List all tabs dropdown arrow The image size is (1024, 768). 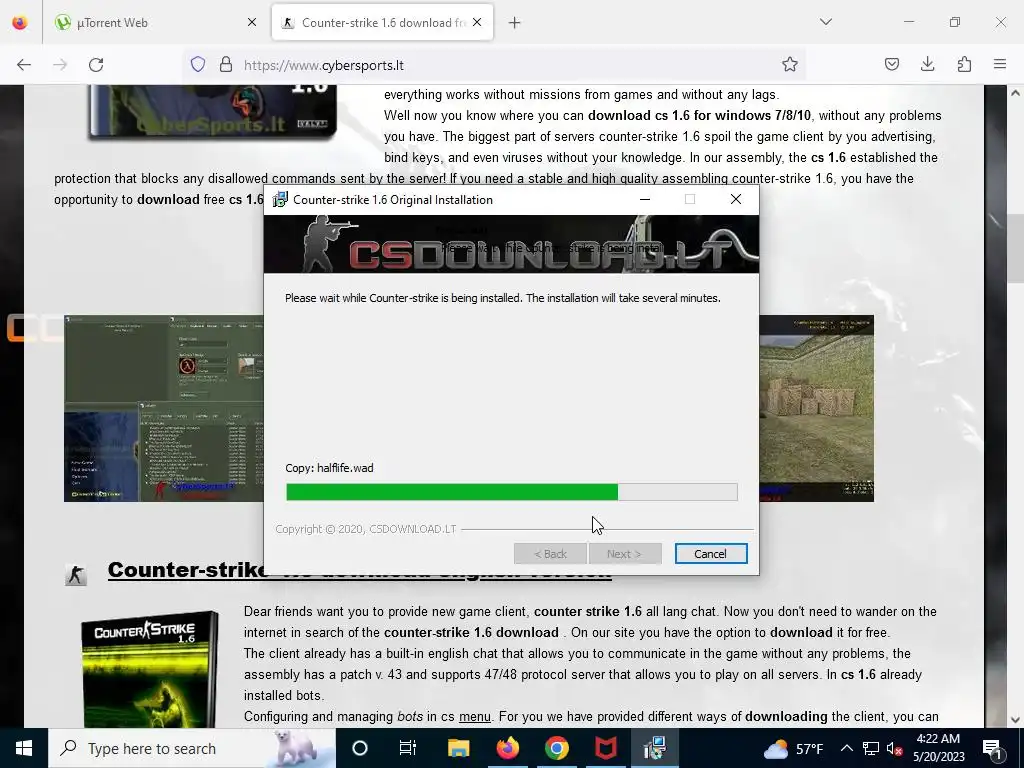tap(826, 22)
